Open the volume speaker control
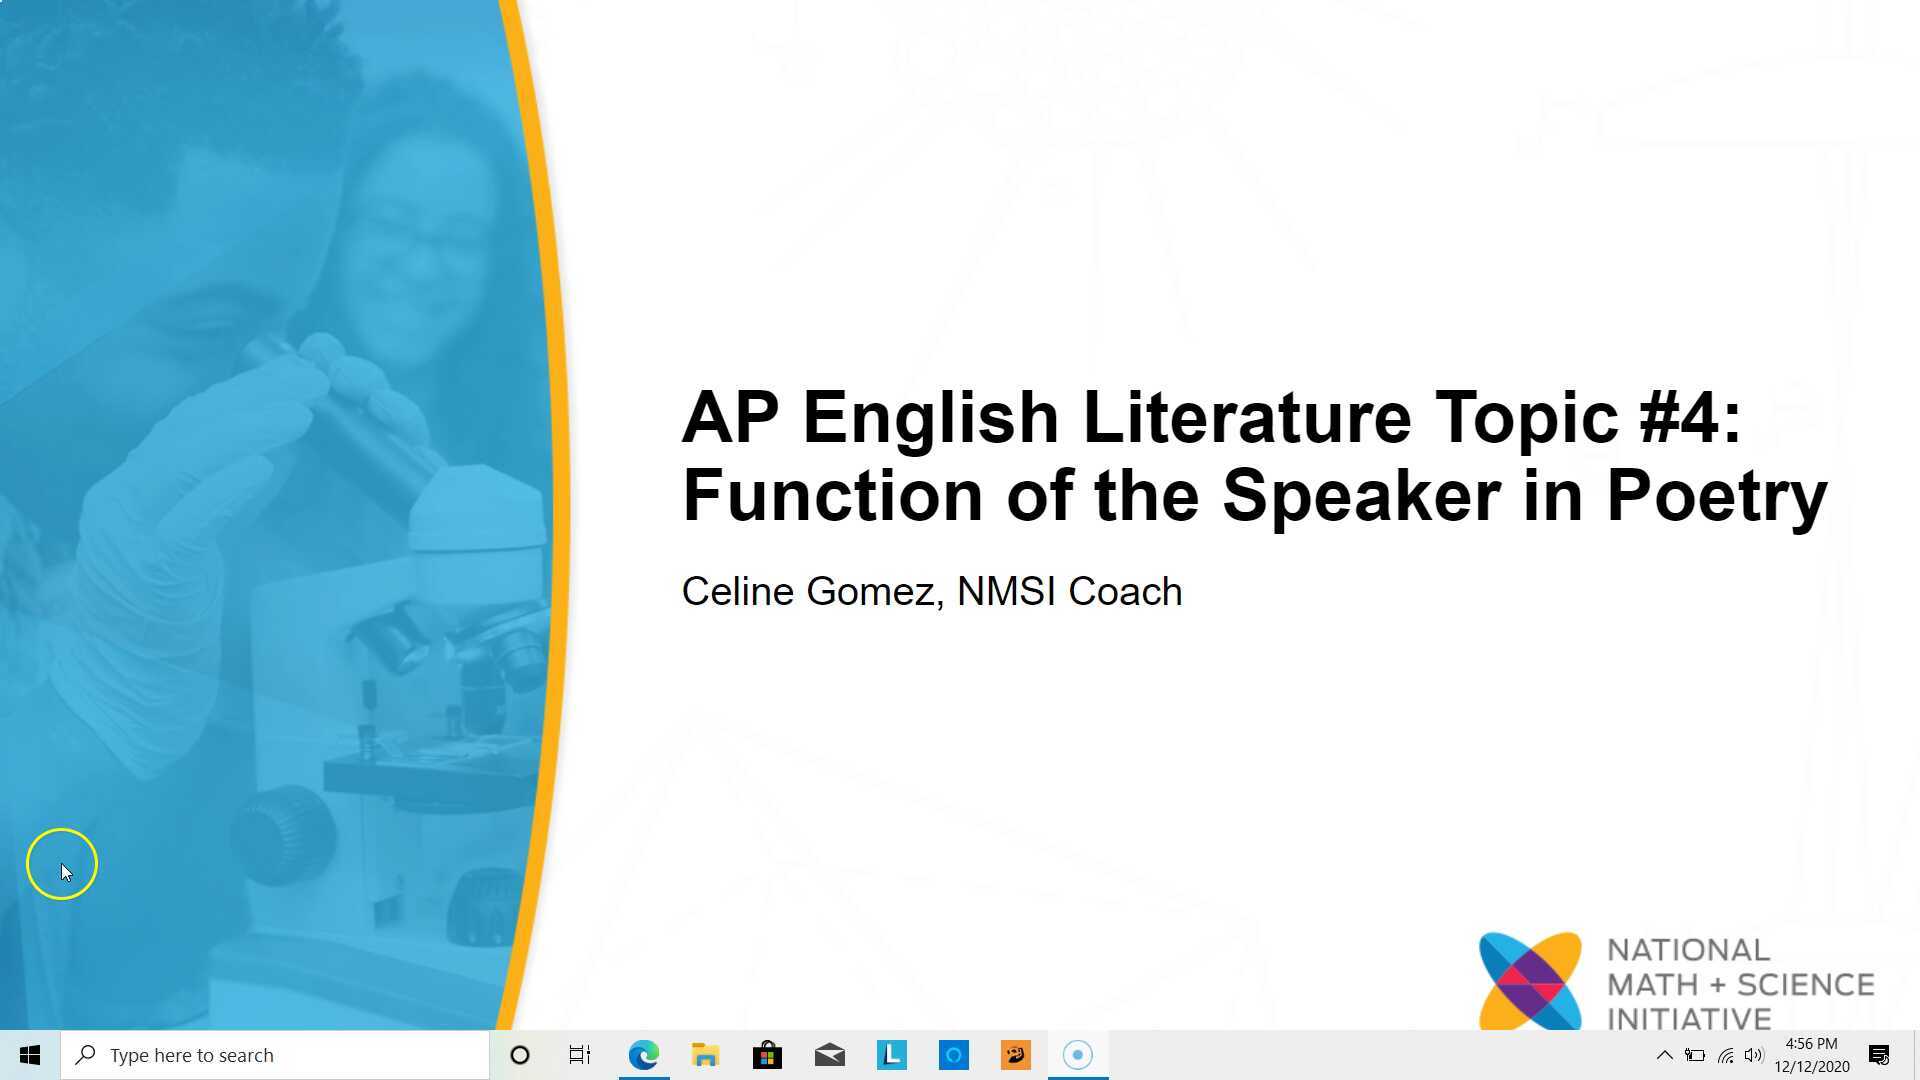This screenshot has height=1080, width=1920. [1754, 1055]
